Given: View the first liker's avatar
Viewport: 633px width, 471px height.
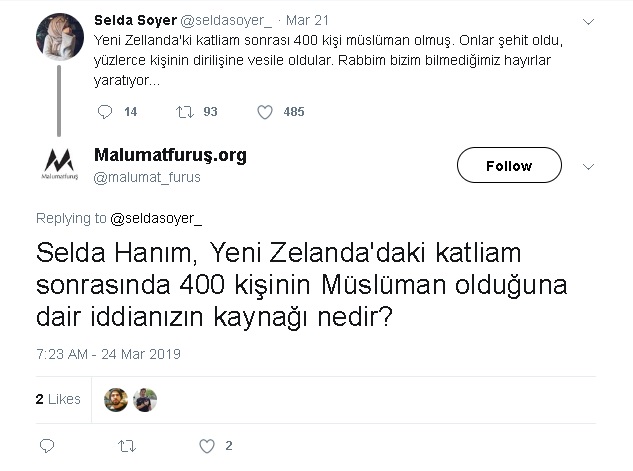Looking at the screenshot, I should 116,400.
